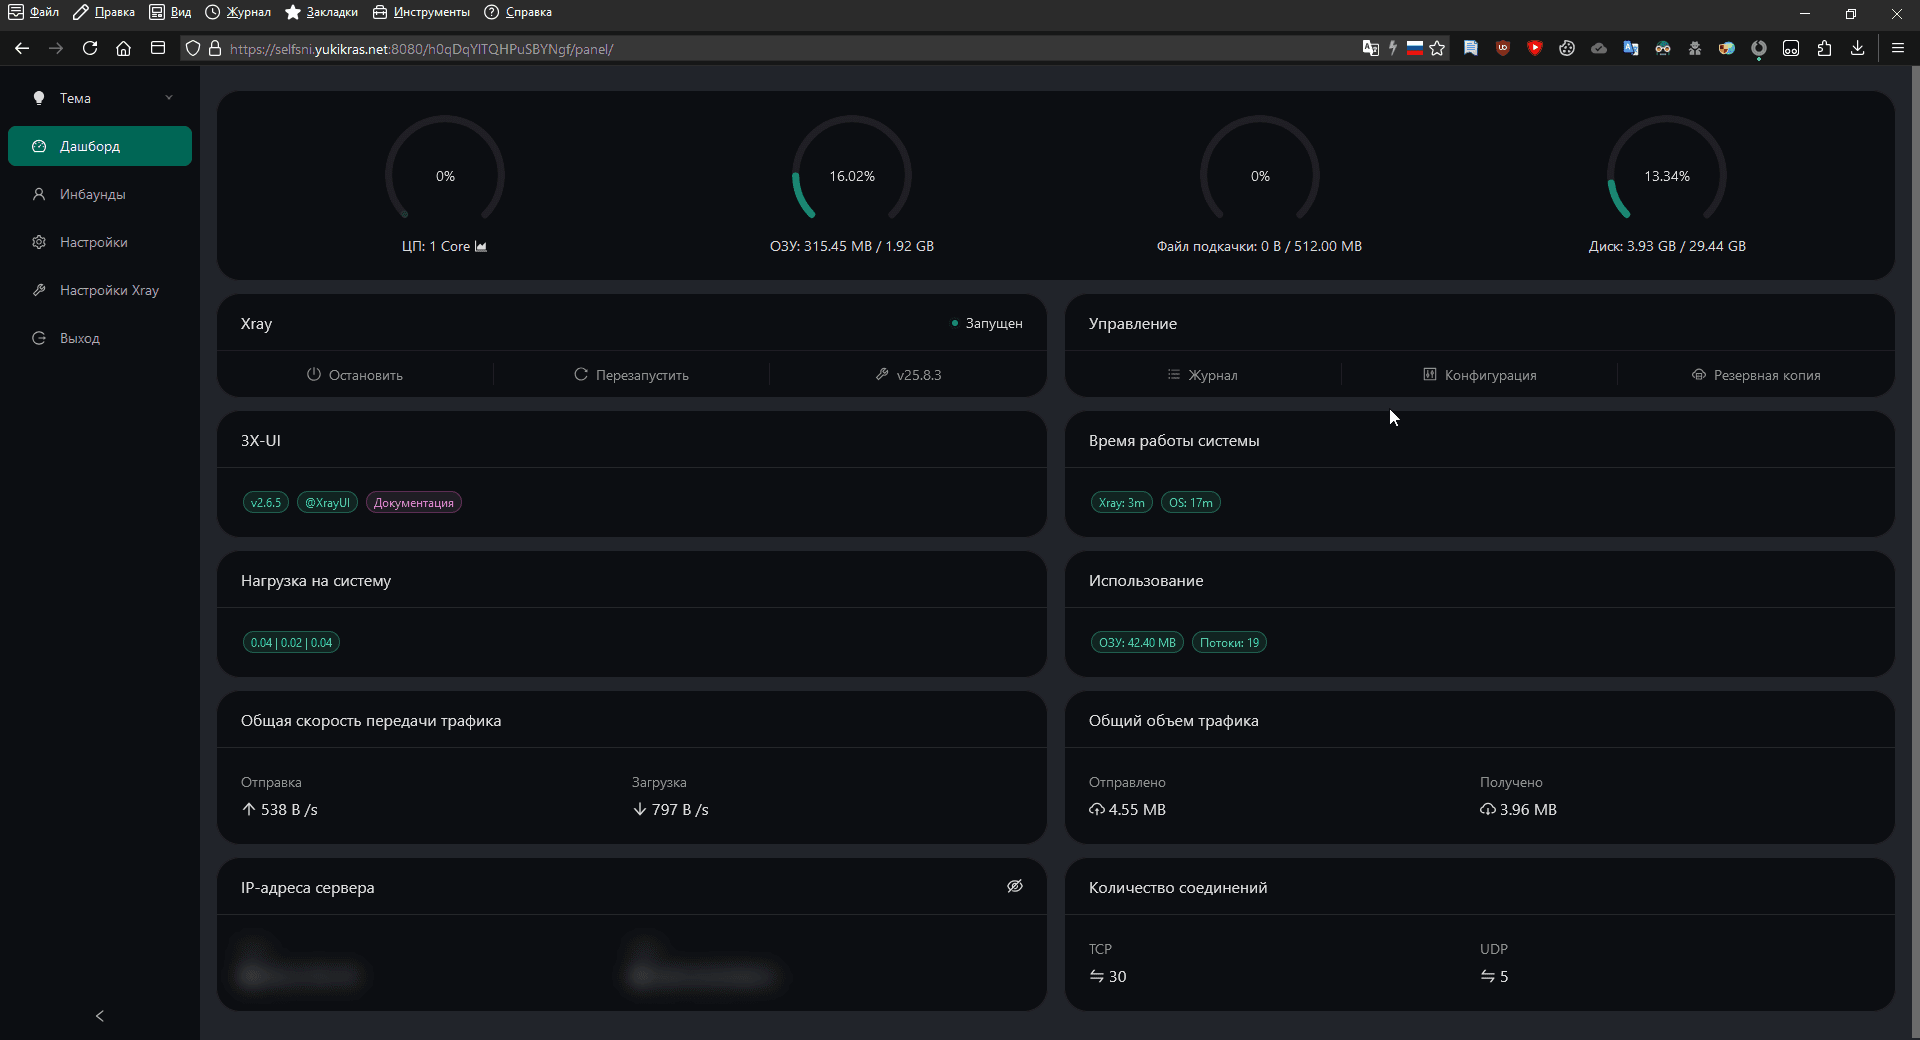The height and width of the screenshot is (1040, 1920).
Task: Click the Xray version v25.8.3 switcher
Action: [x=908, y=375]
